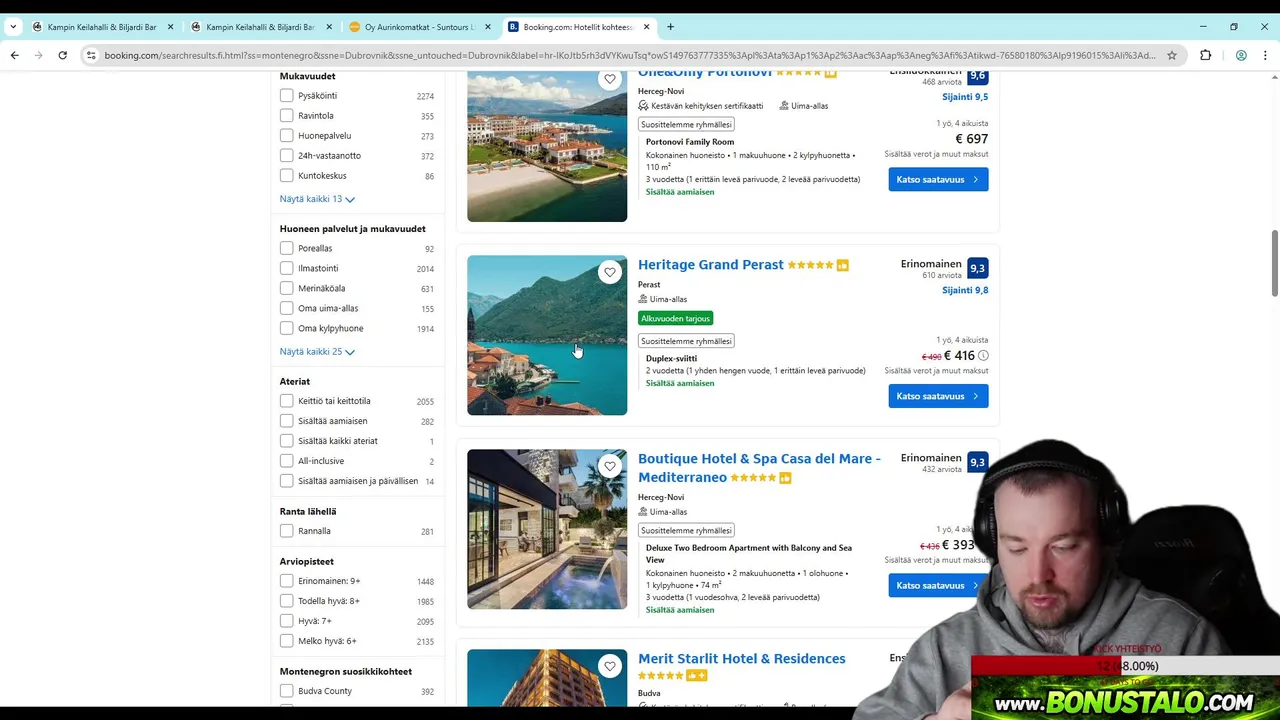Image resolution: width=1280 pixels, height=720 pixels.
Task: Enable the Huonepalvelu filter
Action: 287,136
